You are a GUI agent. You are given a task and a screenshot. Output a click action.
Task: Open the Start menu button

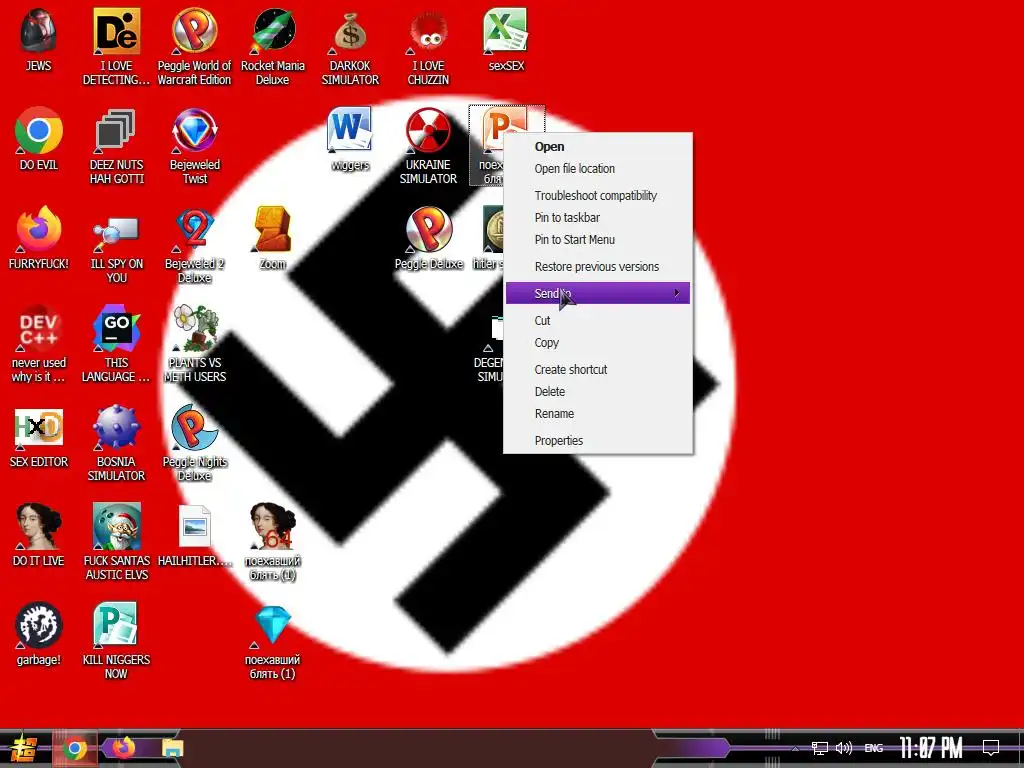click(x=24, y=748)
